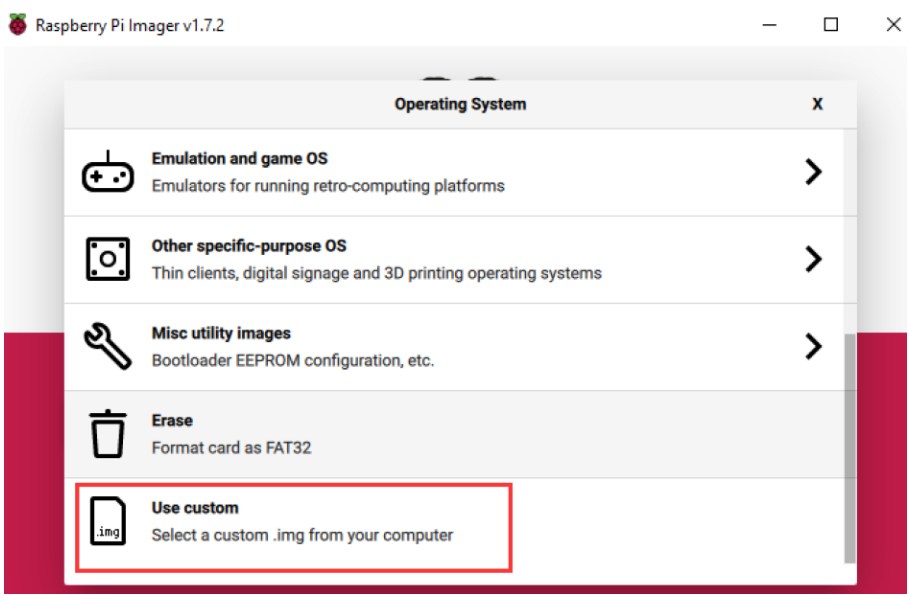The width and height of the screenshot is (909, 596).
Task: Click "Select a custom .img from your computer"
Action: tap(302, 535)
